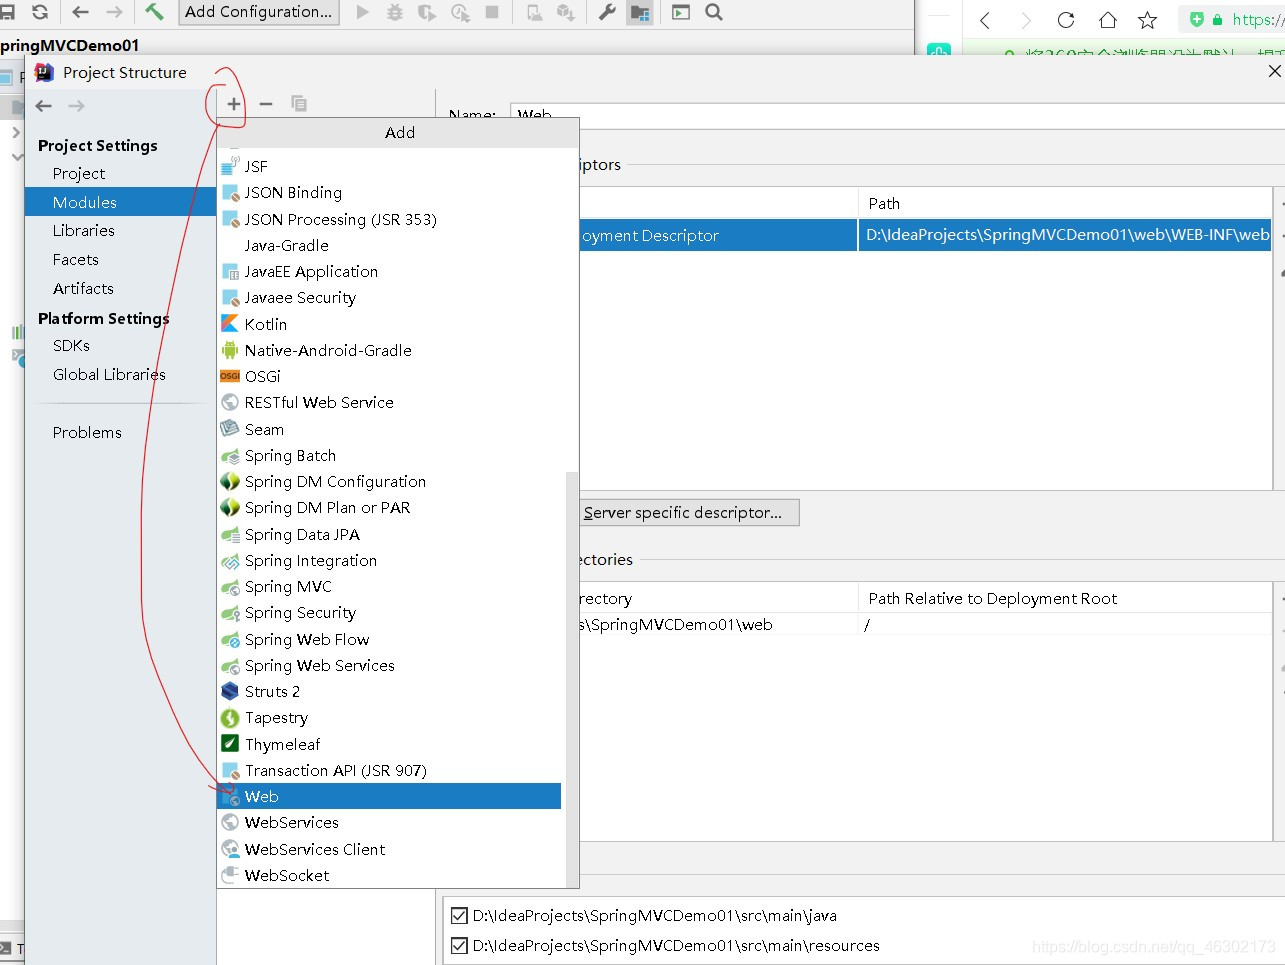Select Web from the Add menu

tap(389, 796)
